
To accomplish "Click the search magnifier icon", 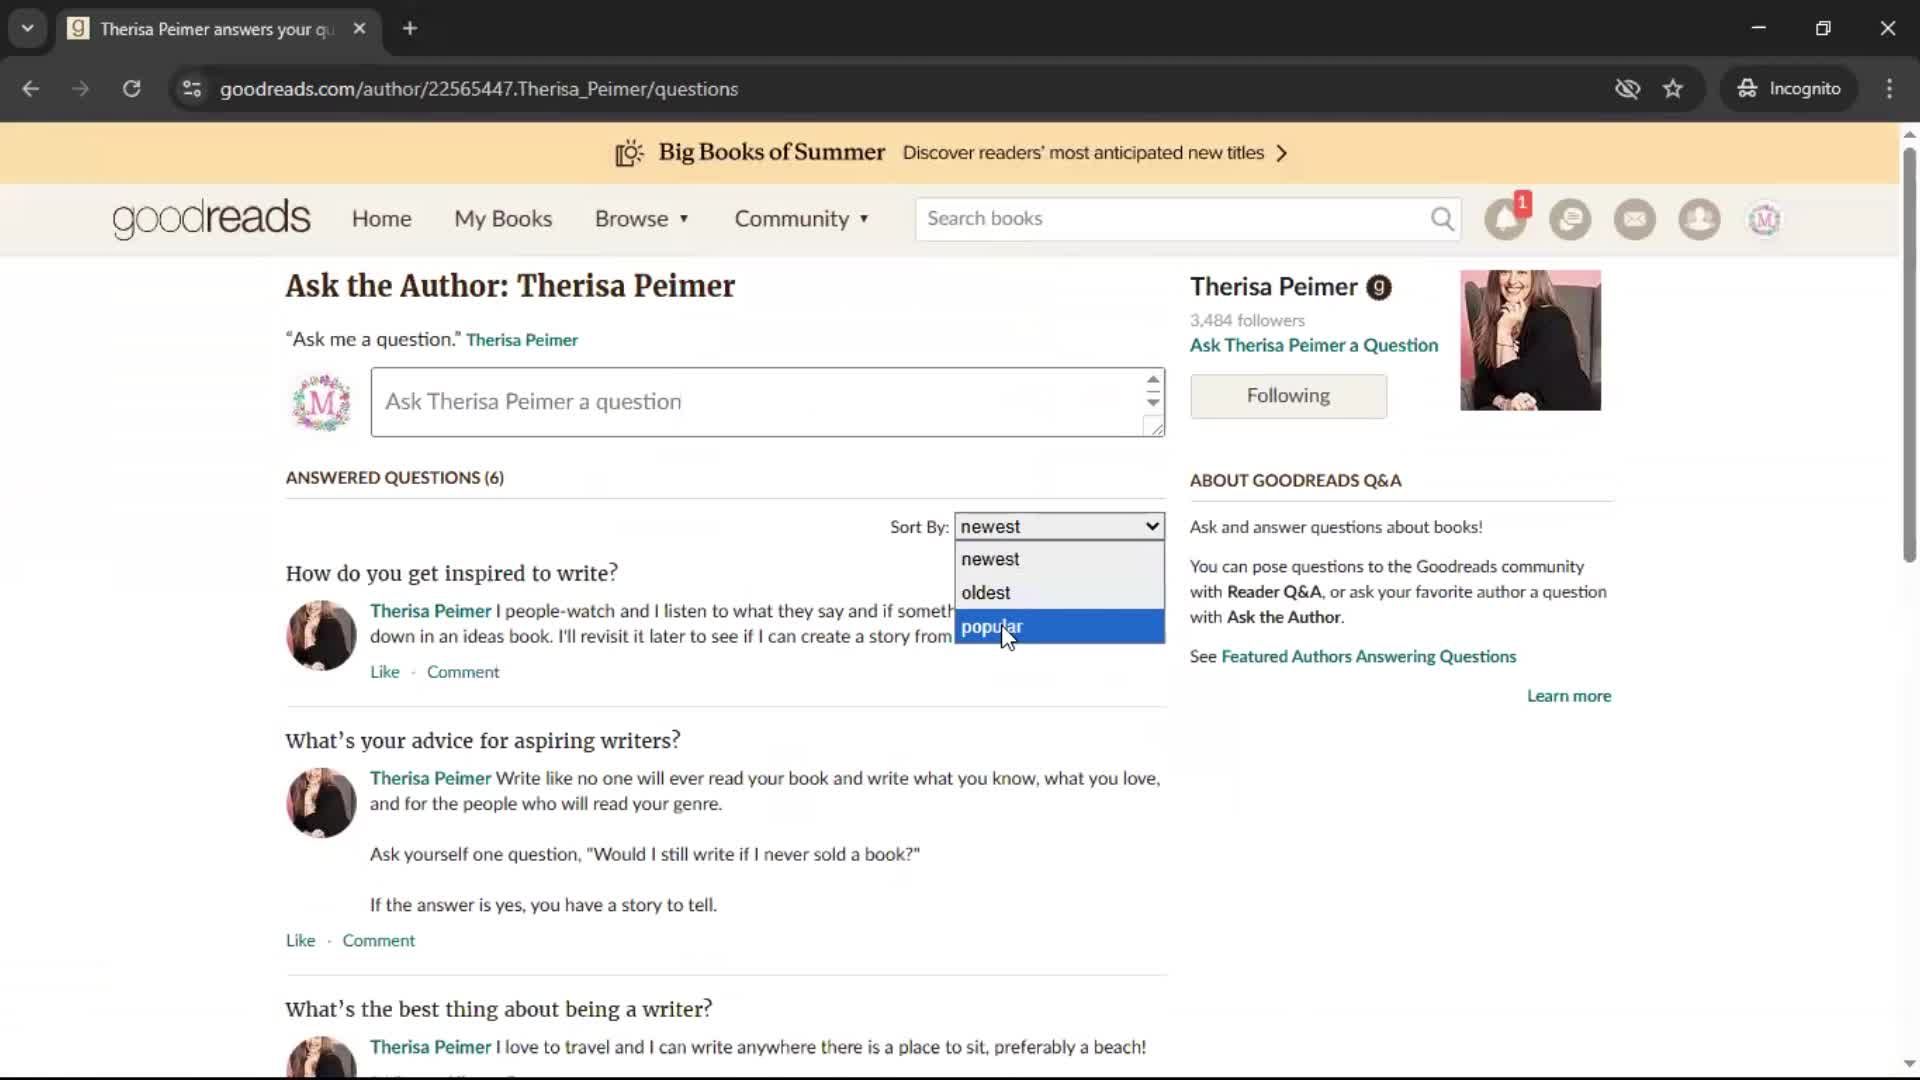I will pyautogui.click(x=1441, y=219).
